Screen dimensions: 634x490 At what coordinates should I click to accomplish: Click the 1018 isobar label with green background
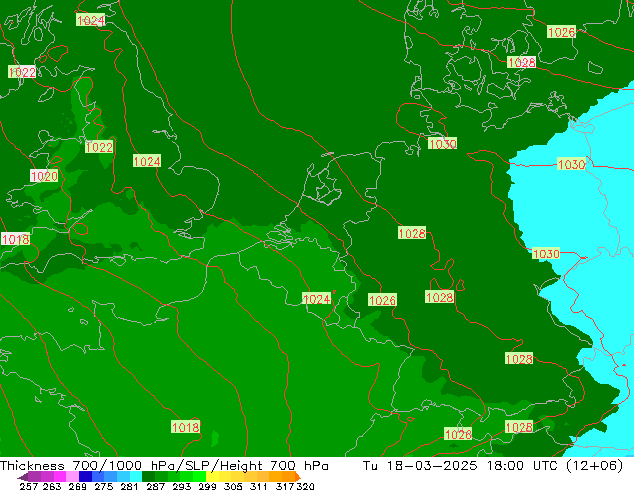pyautogui.click(x=186, y=427)
